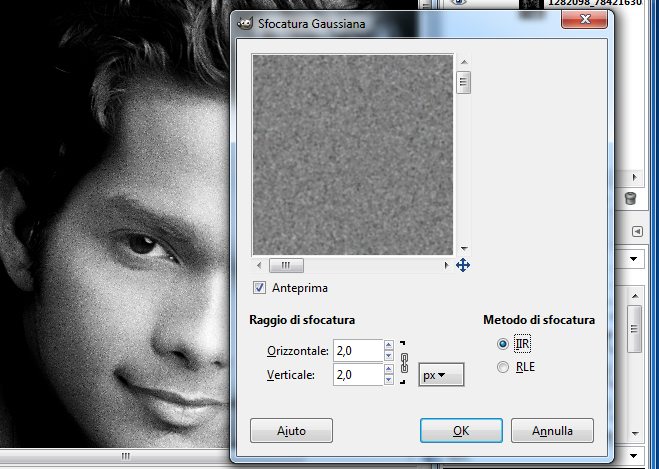Open the dropdown in the right dock panel
Screen dimensions: 659x469
pos(636,259)
